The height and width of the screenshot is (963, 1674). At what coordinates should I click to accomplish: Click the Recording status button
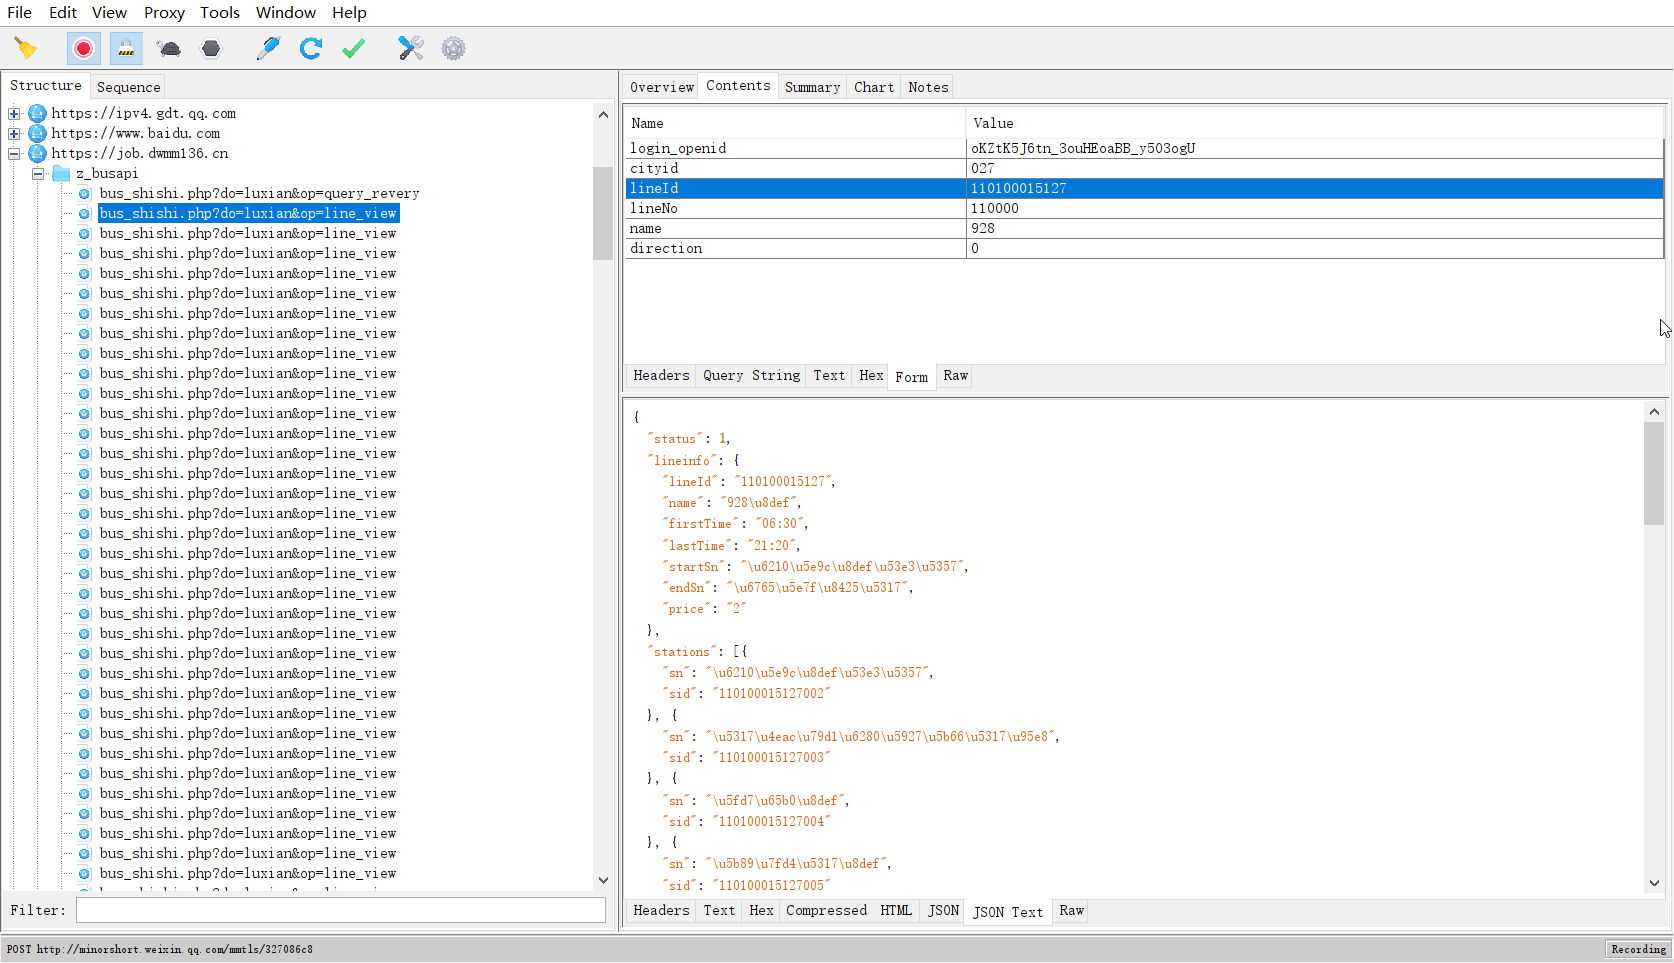pyautogui.click(x=1638, y=949)
